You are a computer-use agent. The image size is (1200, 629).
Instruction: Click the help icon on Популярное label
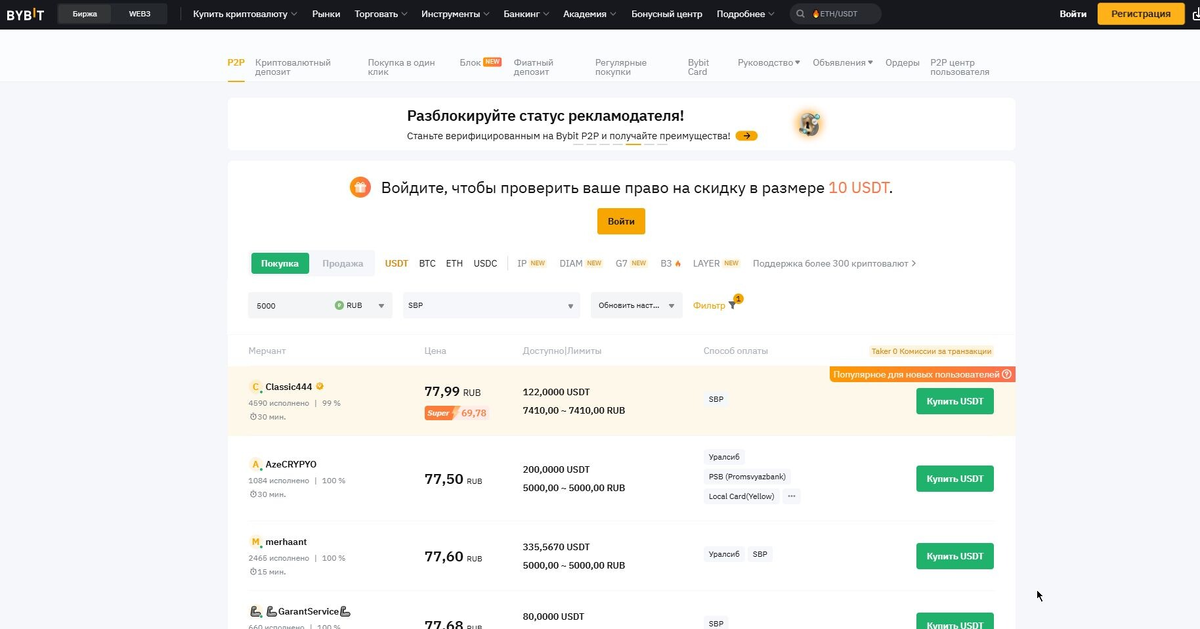point(1007,374)
